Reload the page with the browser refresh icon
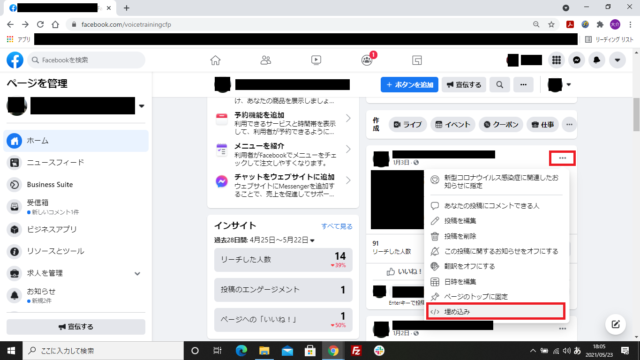 point(40,24)
